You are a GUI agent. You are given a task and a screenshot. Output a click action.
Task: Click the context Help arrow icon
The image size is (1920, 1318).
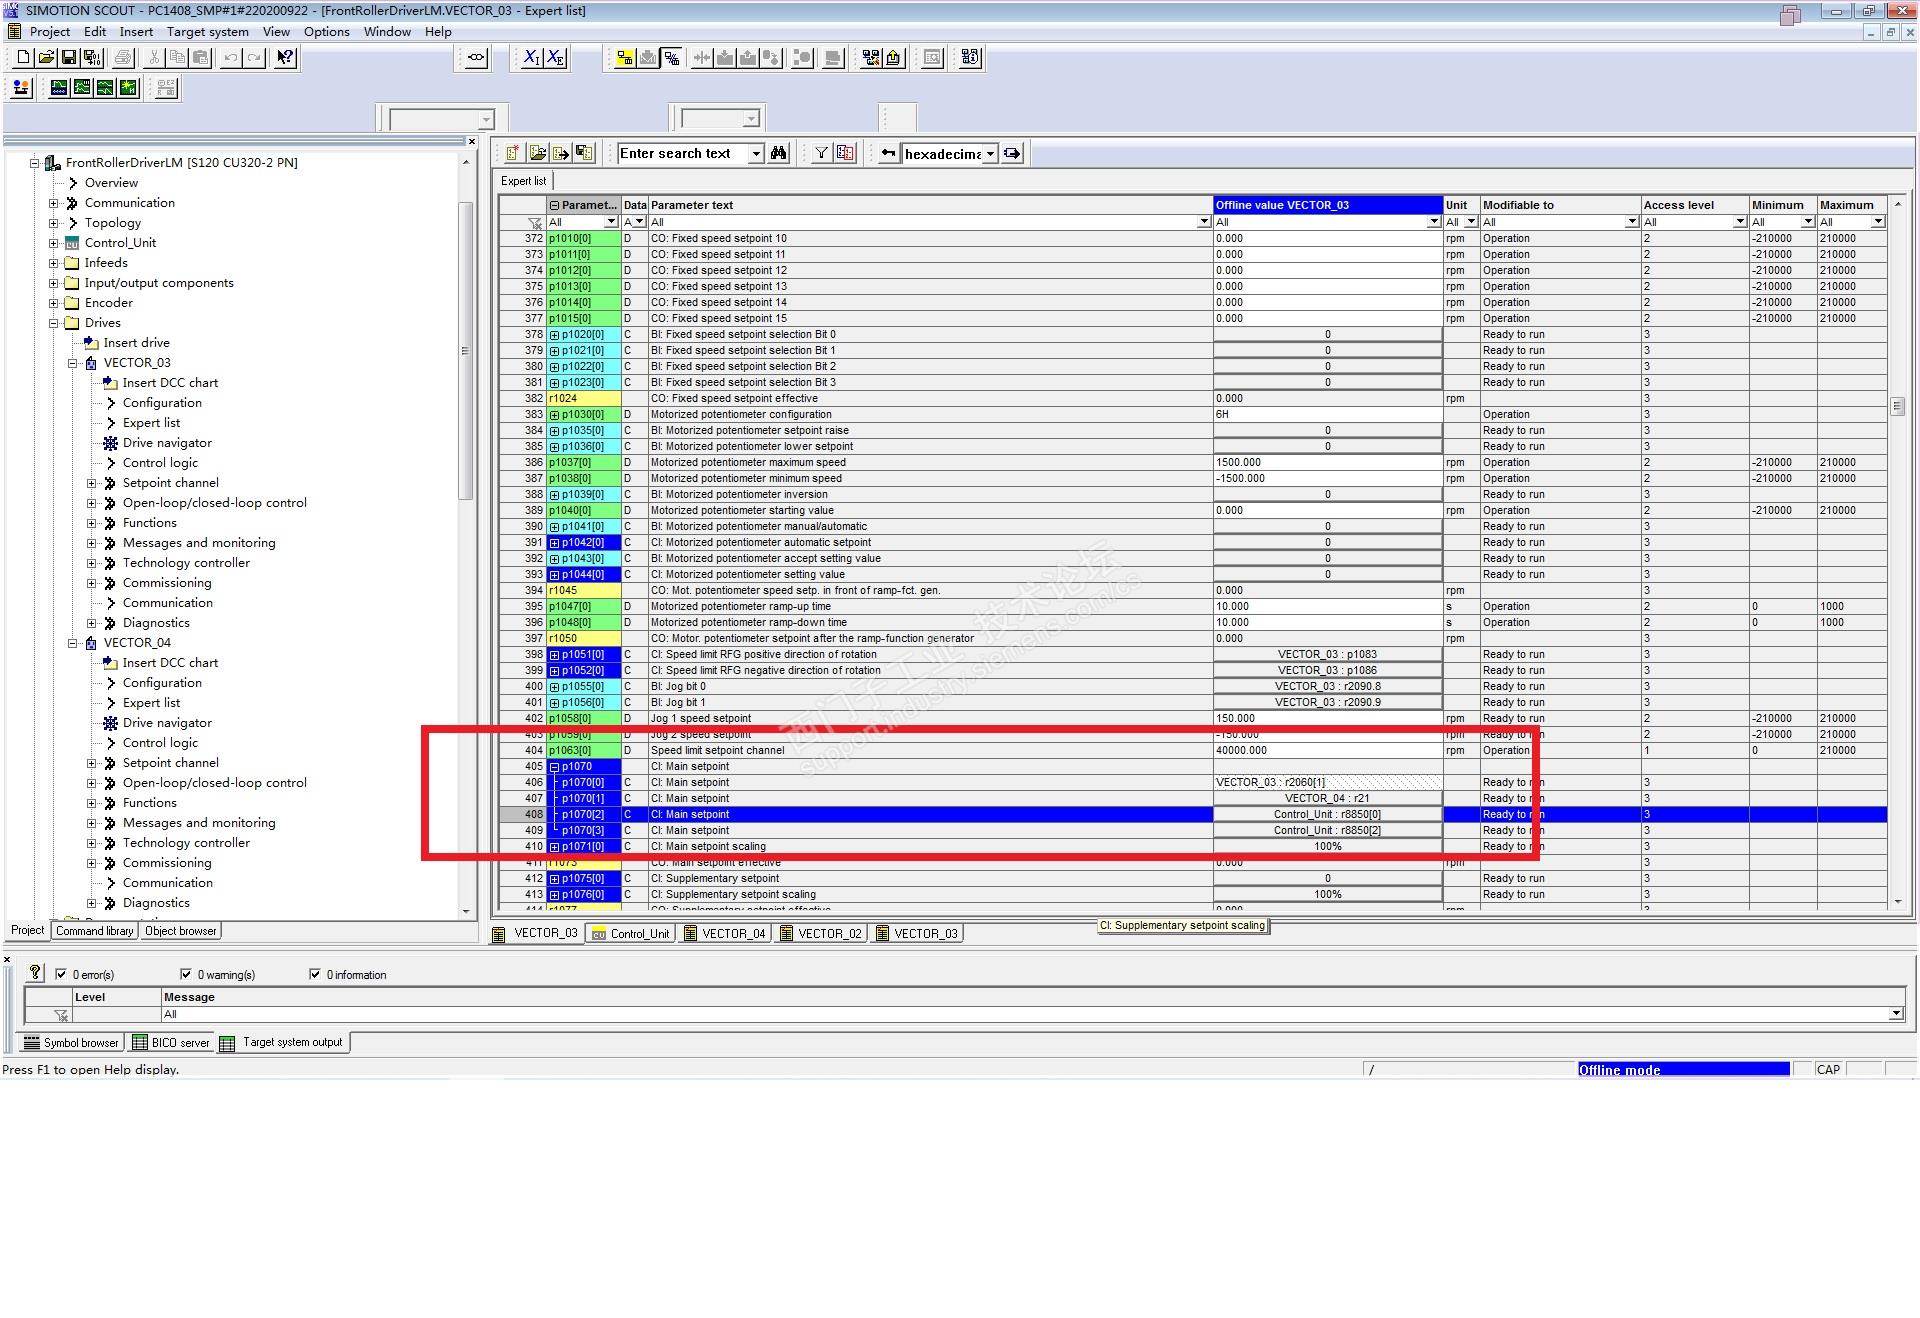[285, 58]
